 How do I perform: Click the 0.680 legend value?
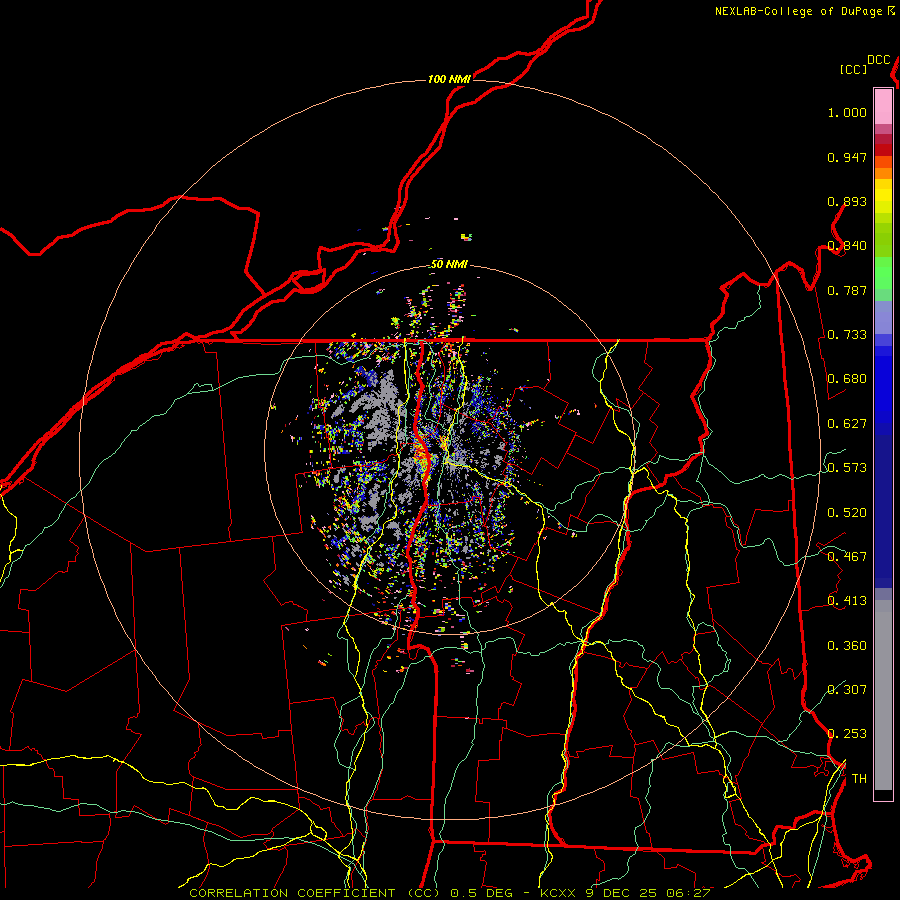(x=847, y=379)
